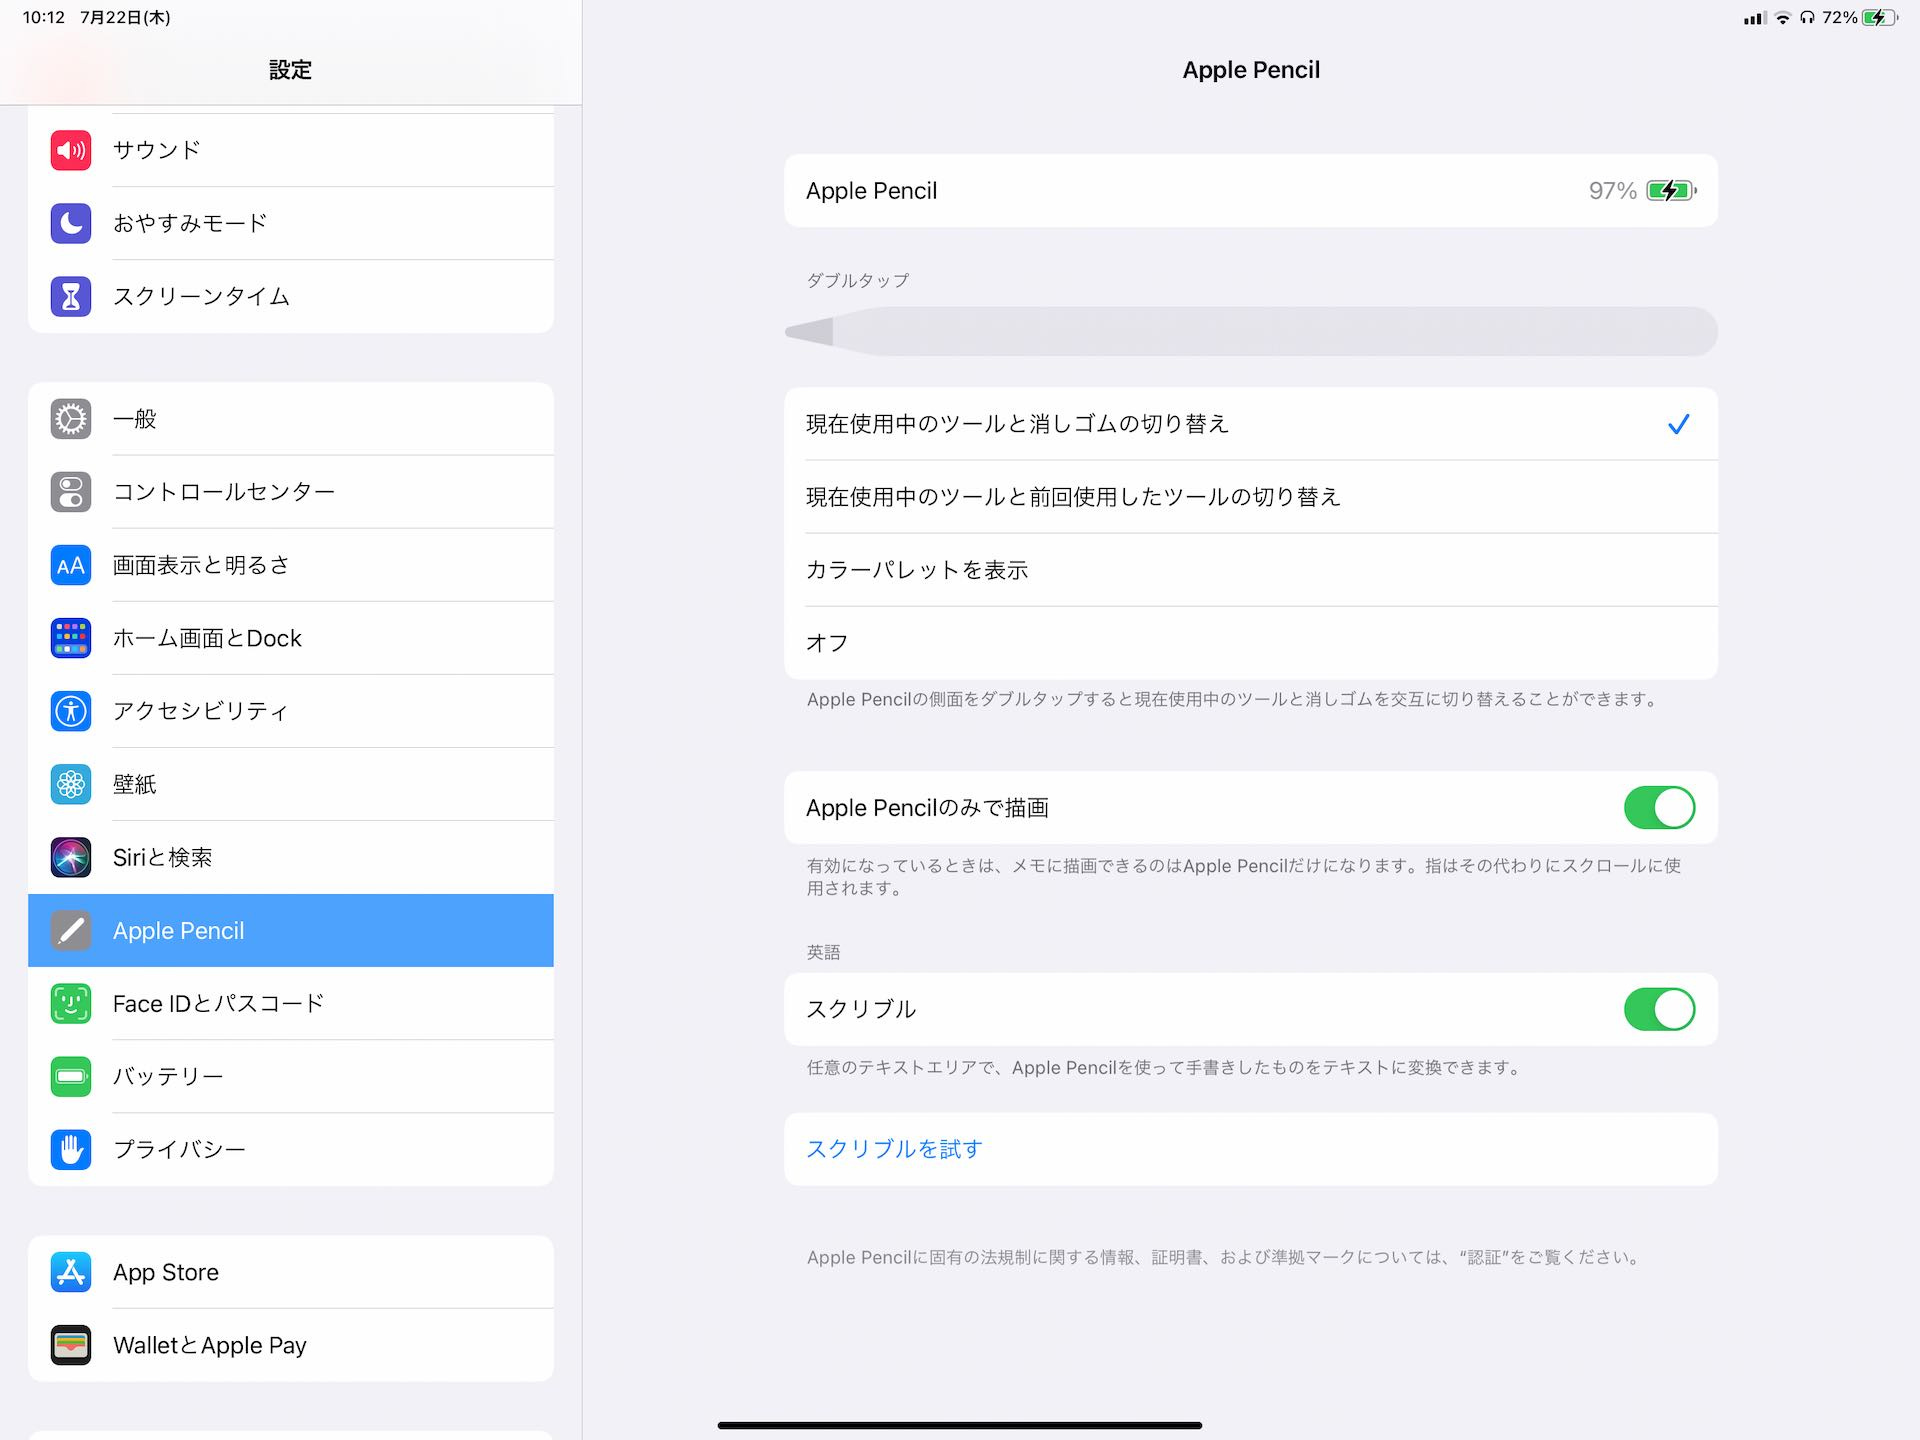Tap the green Face ID icon
Viewport: 1920px width, 1440px height.
coord(71,1003)
